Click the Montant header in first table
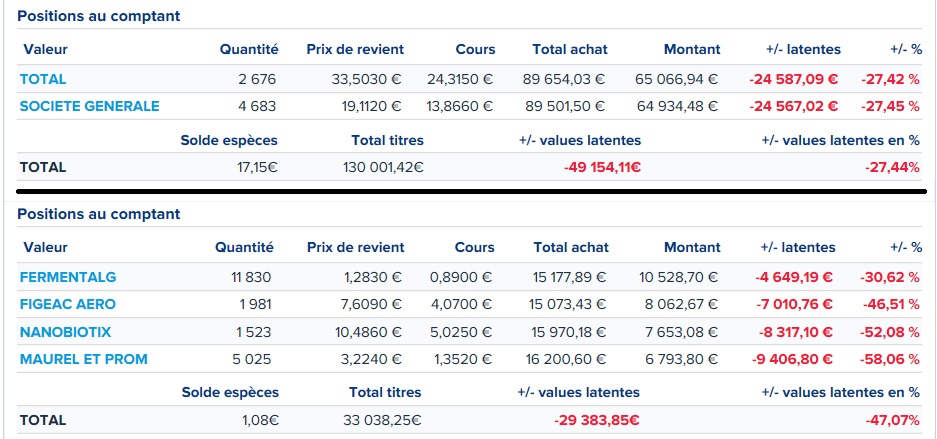 point(692,49)
